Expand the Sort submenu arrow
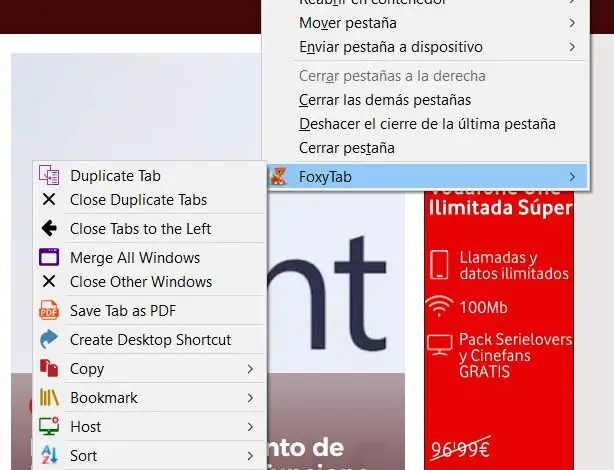 click(x=250, y=456)
